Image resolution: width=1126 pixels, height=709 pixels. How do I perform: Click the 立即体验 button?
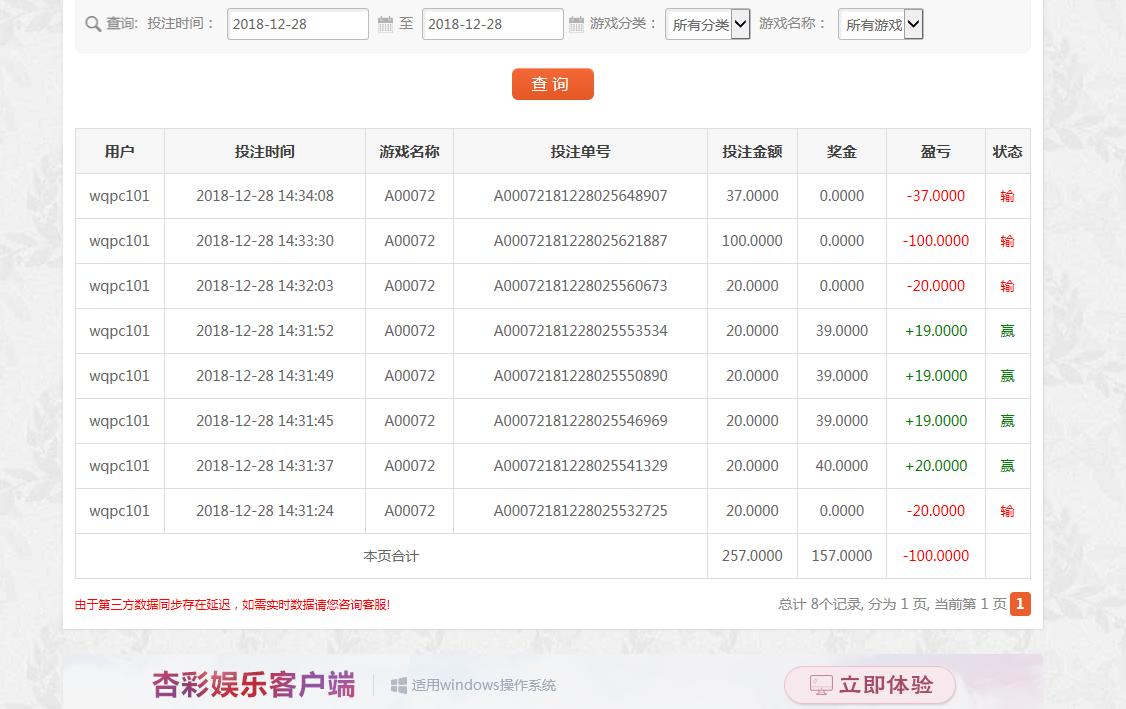tap(870, 685)
